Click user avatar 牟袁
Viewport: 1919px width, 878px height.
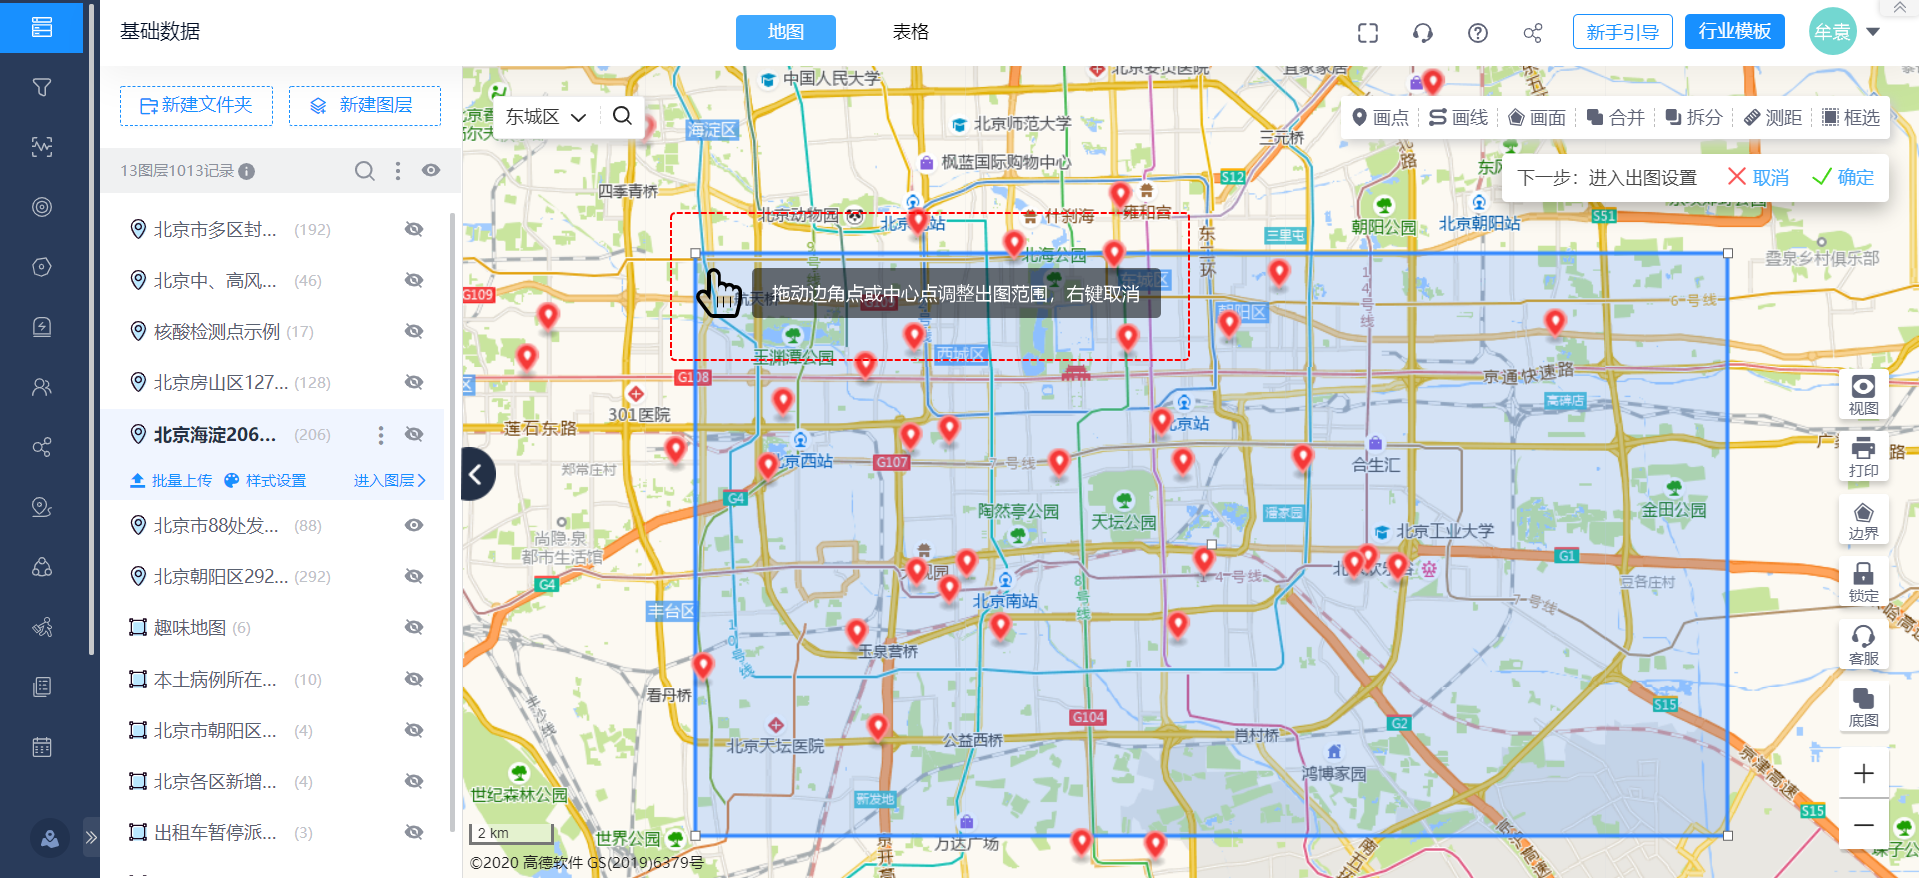pos(1833,32)
